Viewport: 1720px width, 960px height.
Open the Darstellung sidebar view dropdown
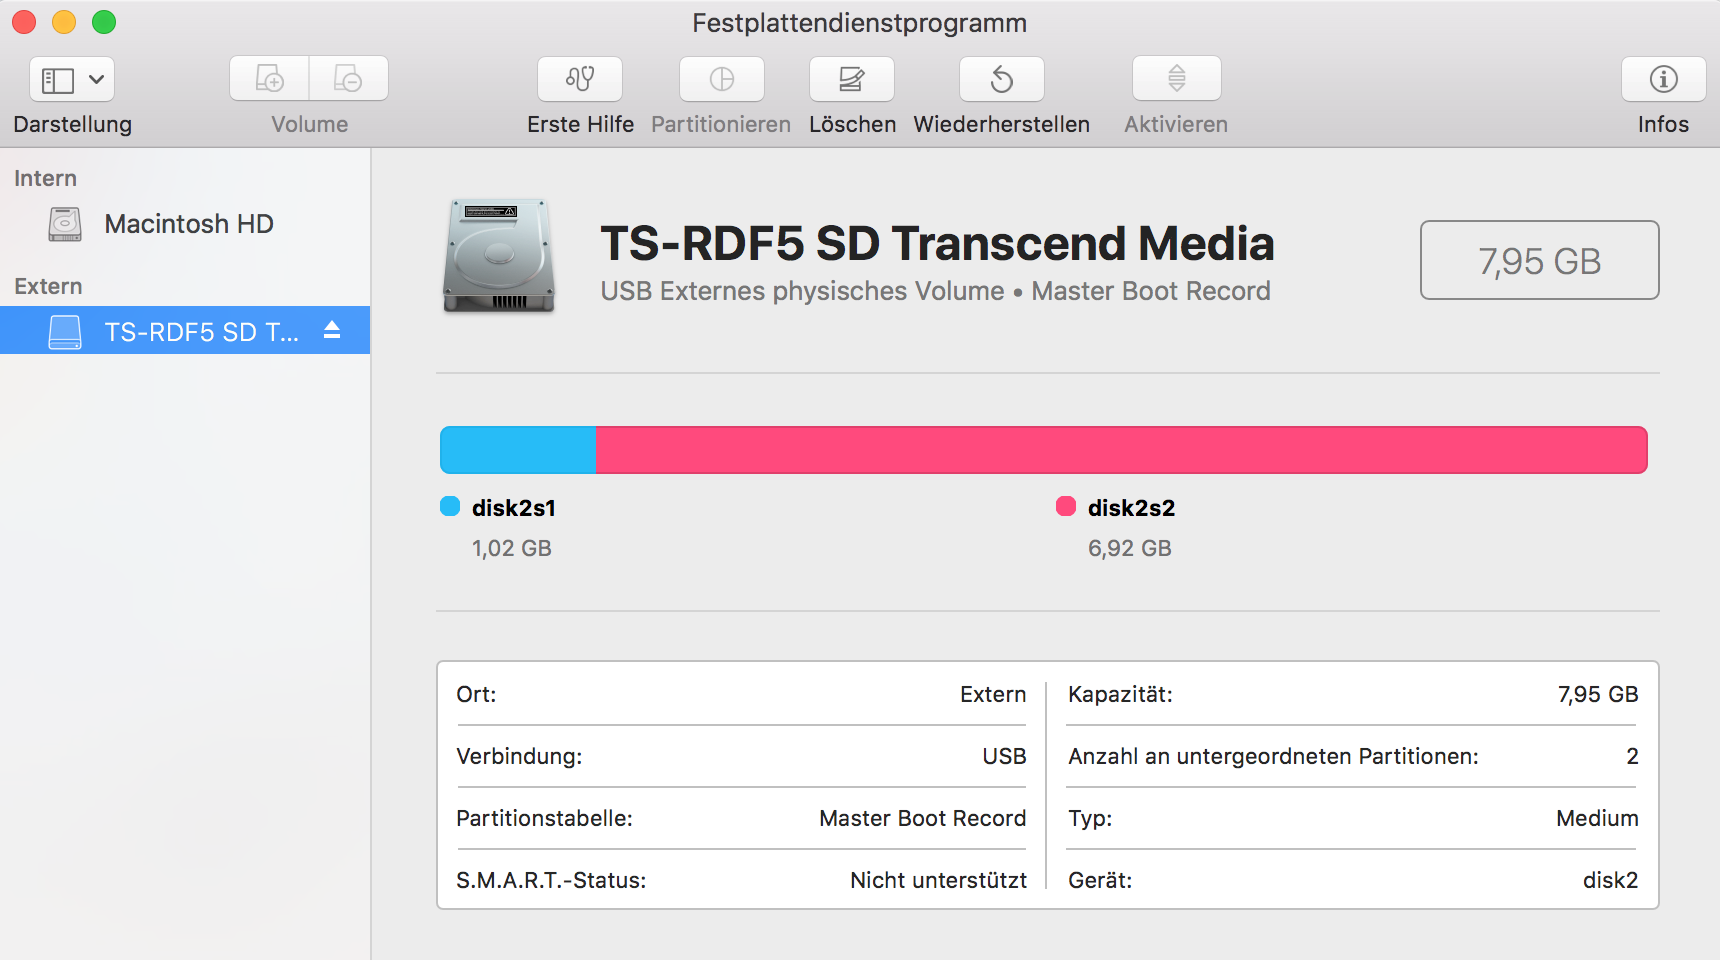coord(72,79)
